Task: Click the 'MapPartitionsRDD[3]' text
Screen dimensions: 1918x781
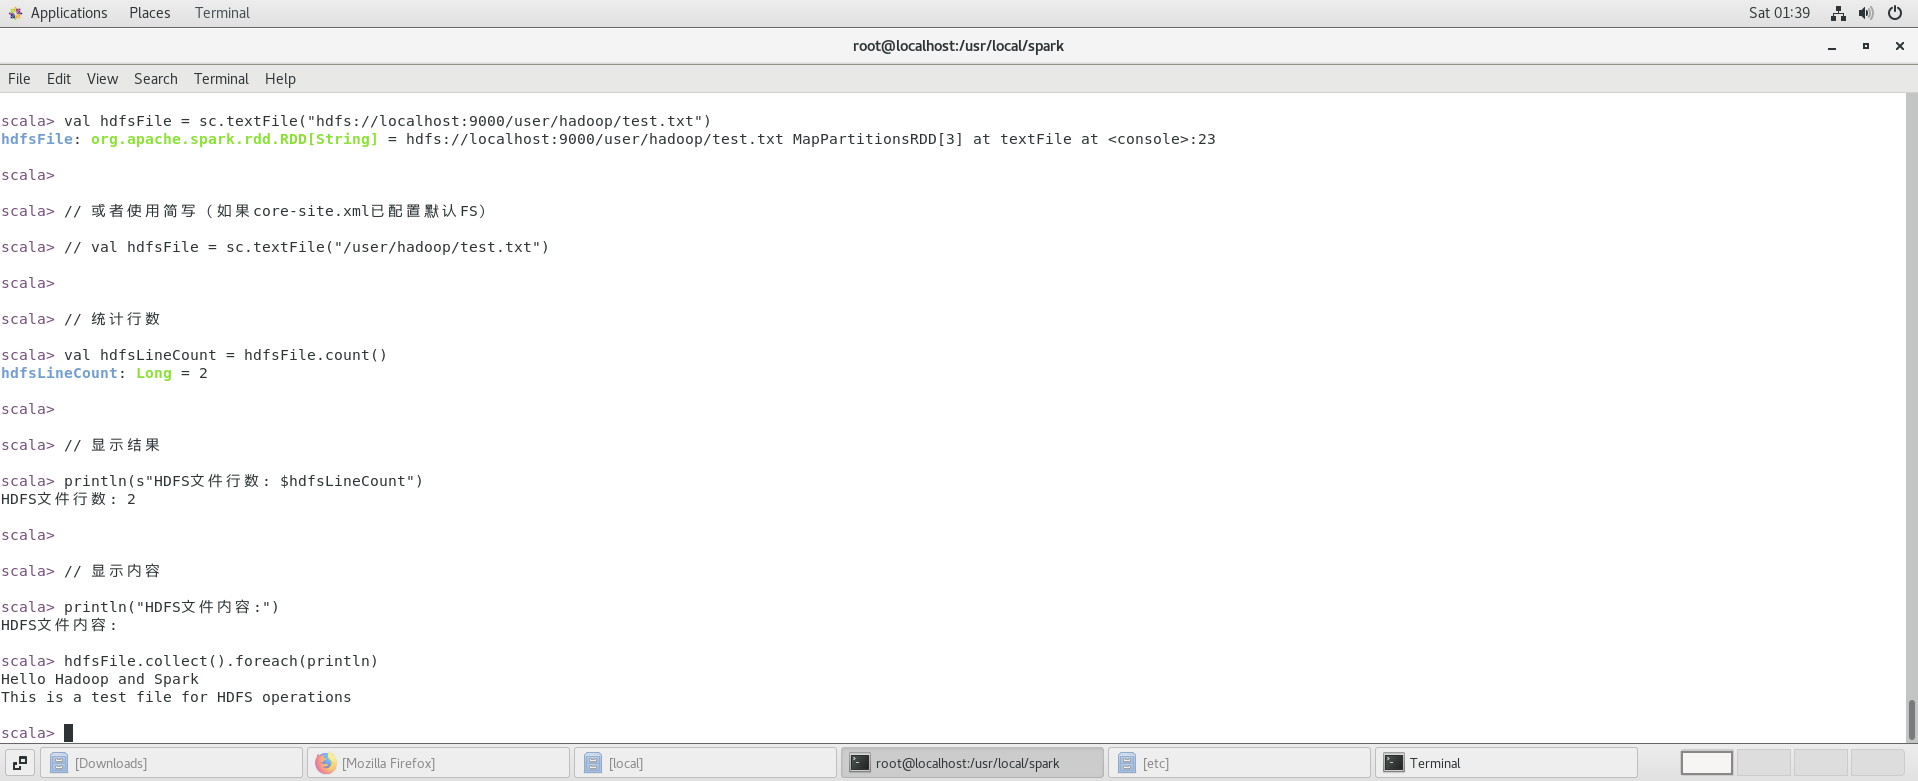Action: (x=877, y=139)
